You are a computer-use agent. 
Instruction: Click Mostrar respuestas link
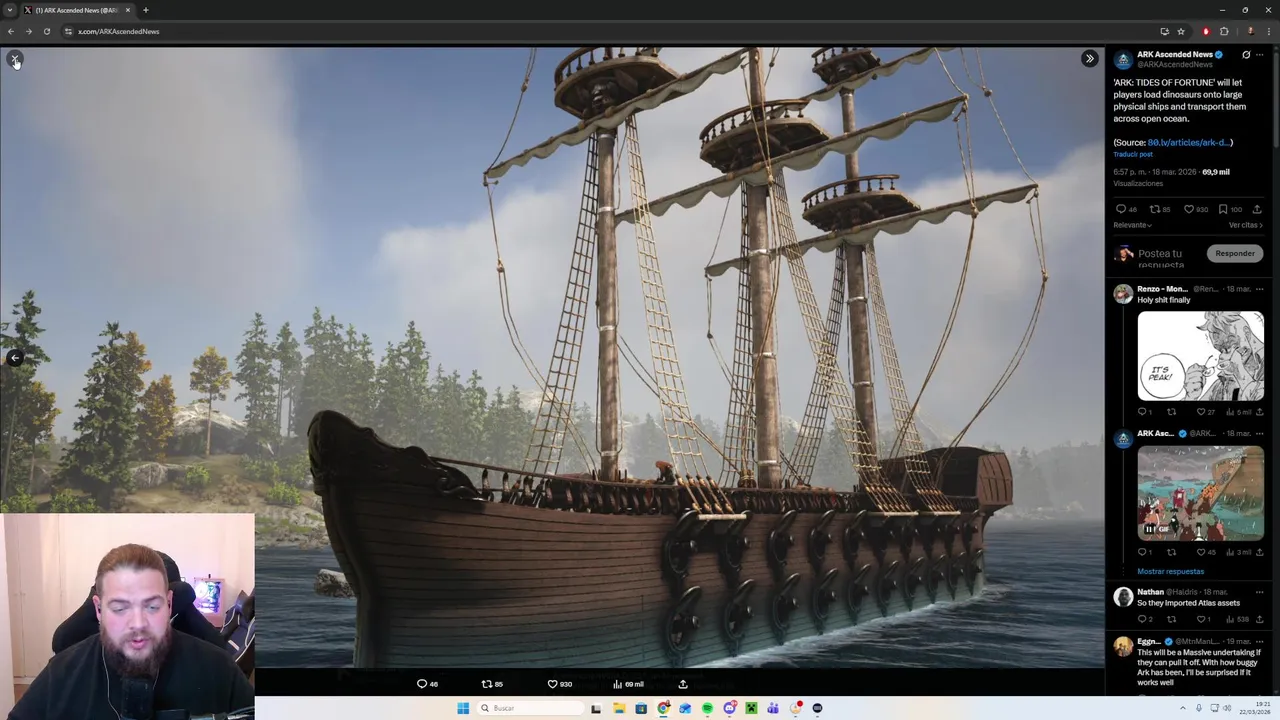[1170, 571]
